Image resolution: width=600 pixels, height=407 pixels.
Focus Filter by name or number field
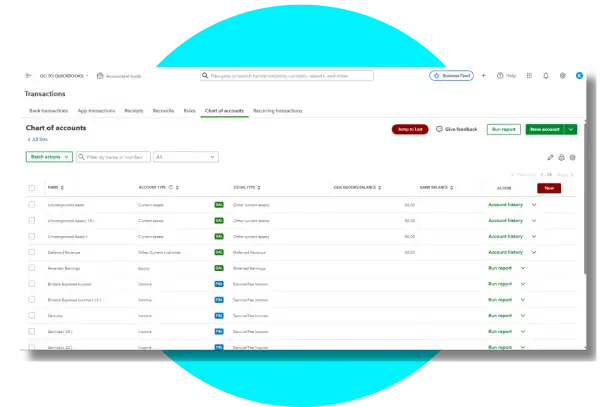[x=114, y=157]
